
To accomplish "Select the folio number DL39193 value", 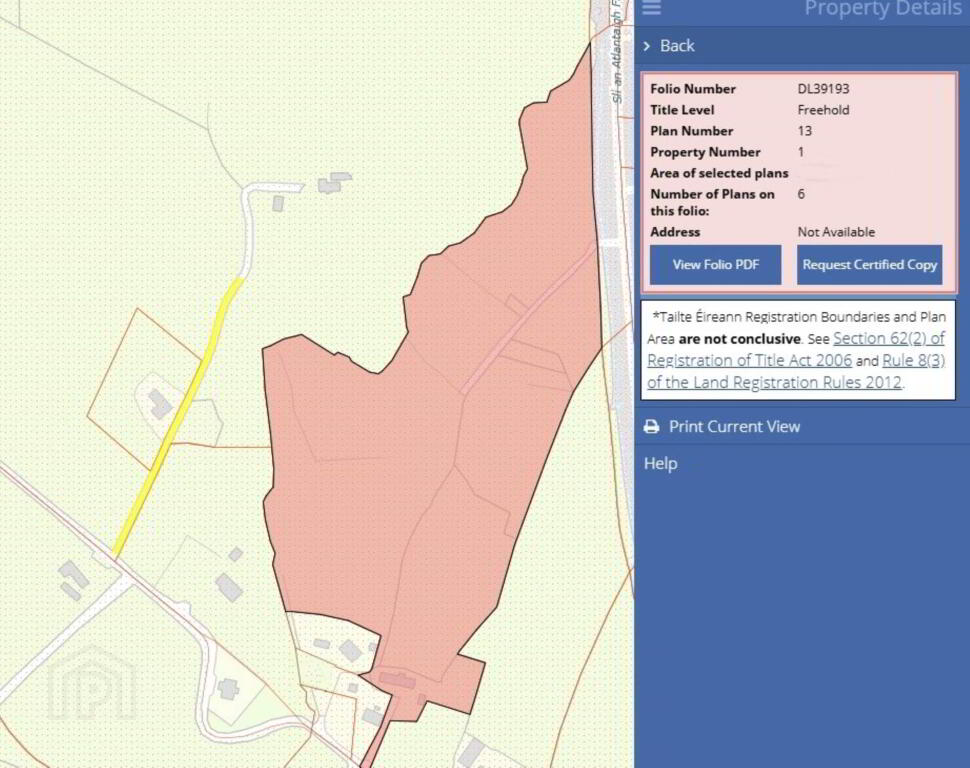I will (823, 89).
